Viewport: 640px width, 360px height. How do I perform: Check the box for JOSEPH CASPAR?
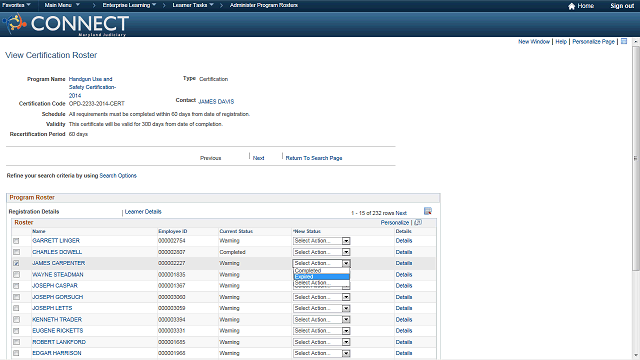coord(16,286)
